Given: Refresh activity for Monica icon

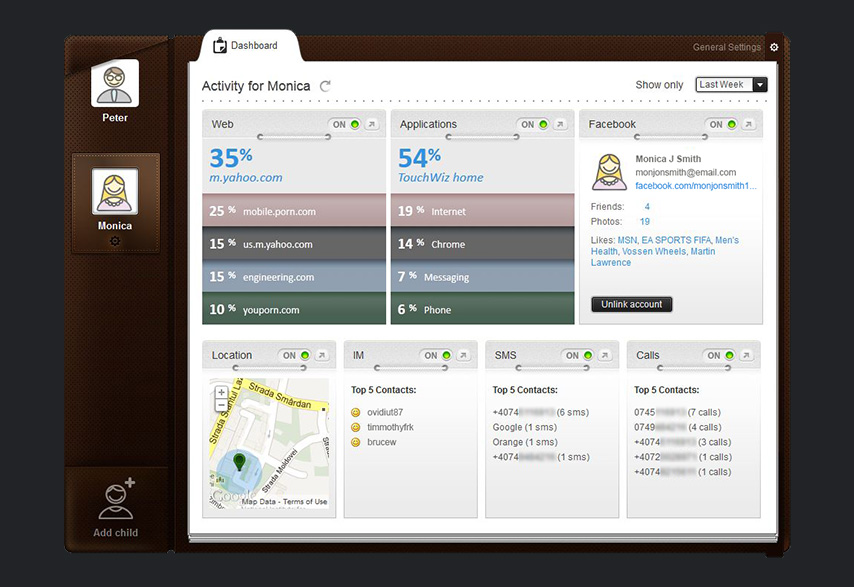Looking at the screenshot, I should [325, 86].
